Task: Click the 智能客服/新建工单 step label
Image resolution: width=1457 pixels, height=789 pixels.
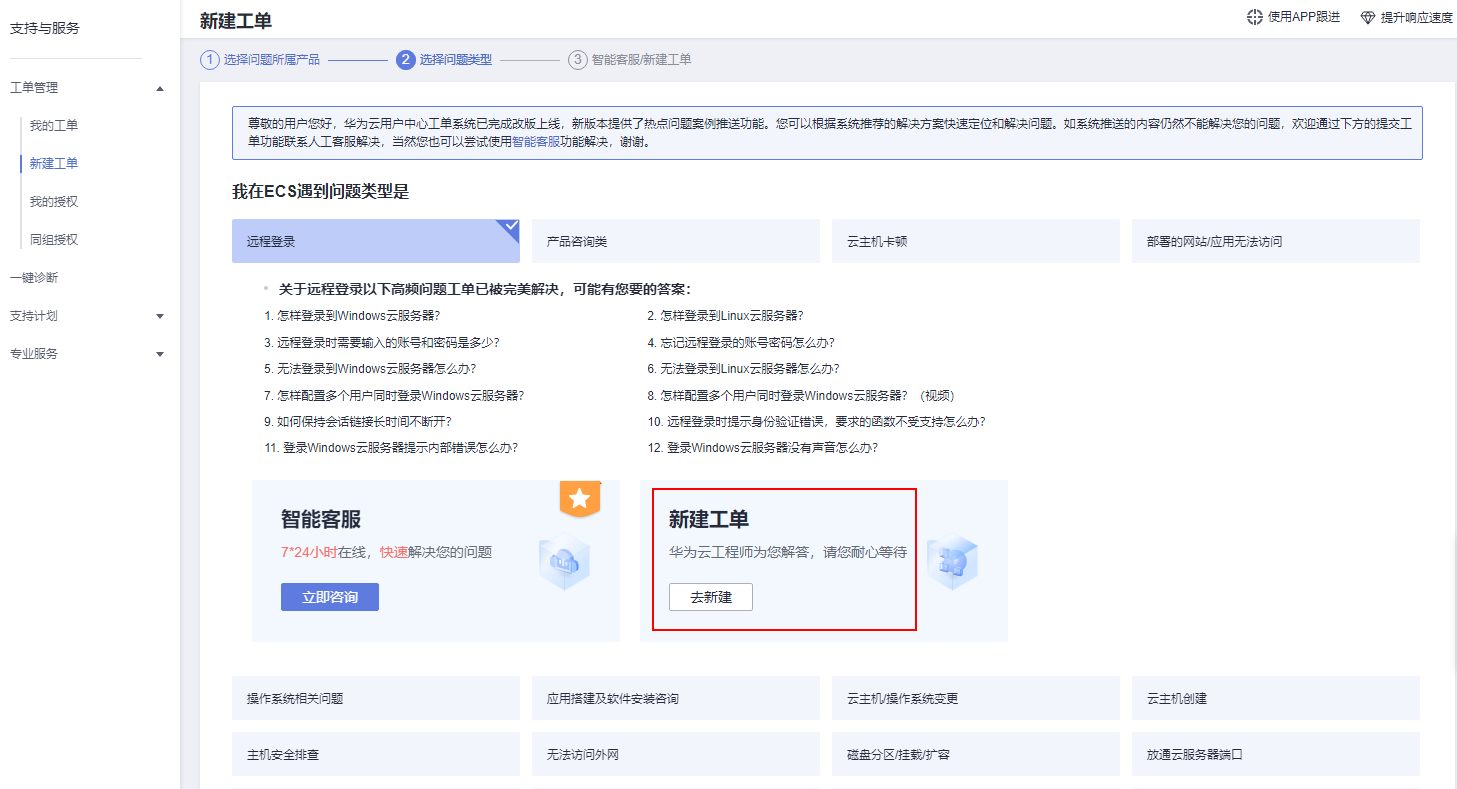Action: coord(641,60)
